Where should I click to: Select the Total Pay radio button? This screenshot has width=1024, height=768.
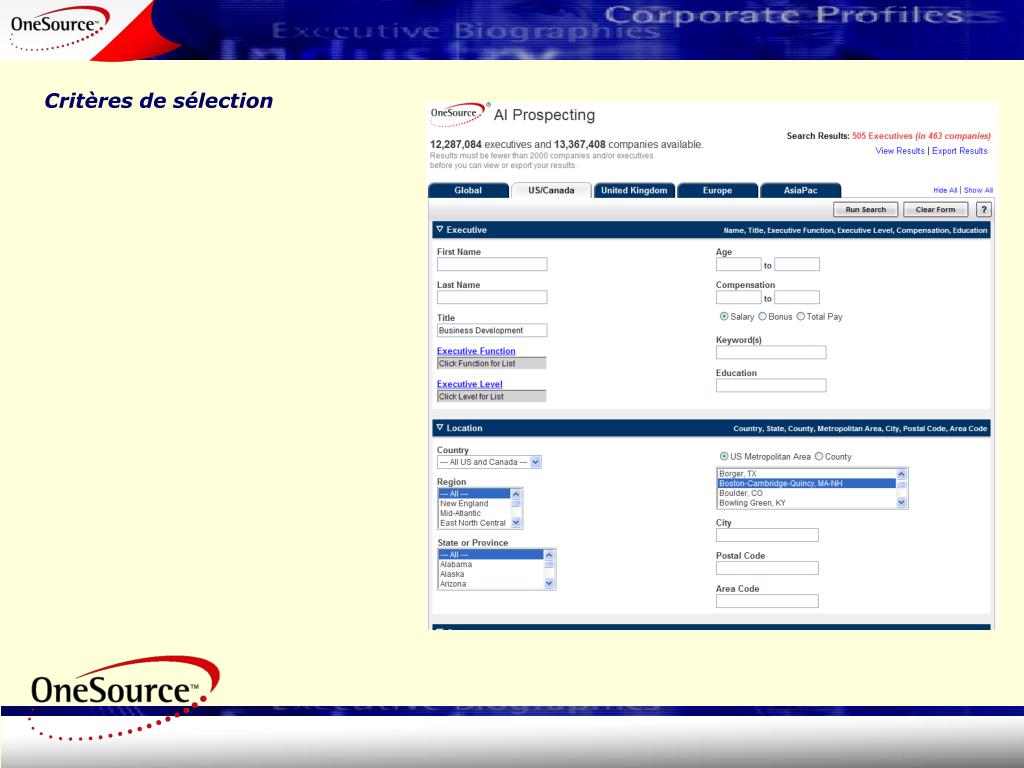pos(801,317)
